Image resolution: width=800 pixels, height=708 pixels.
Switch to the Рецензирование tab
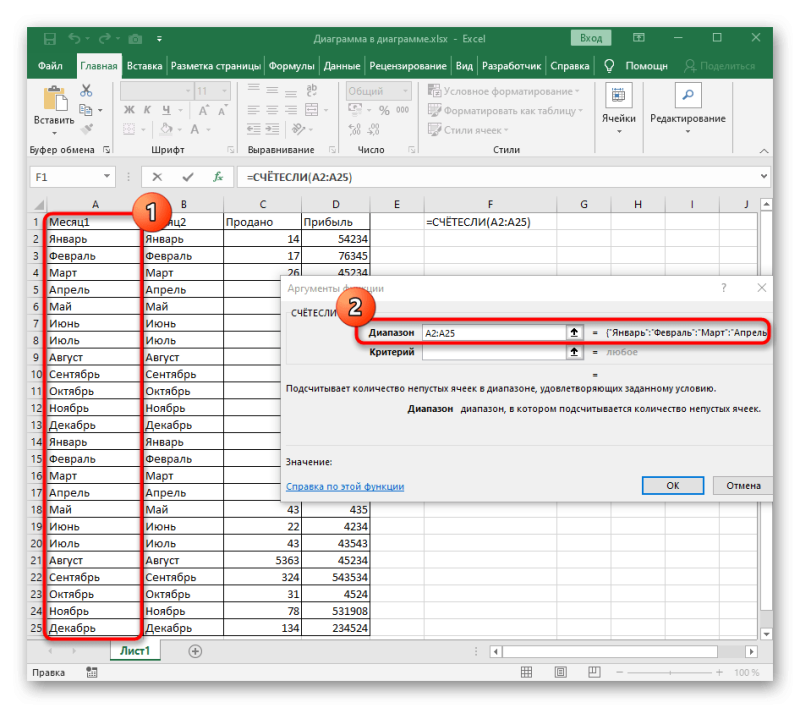(x=408, y=66)
